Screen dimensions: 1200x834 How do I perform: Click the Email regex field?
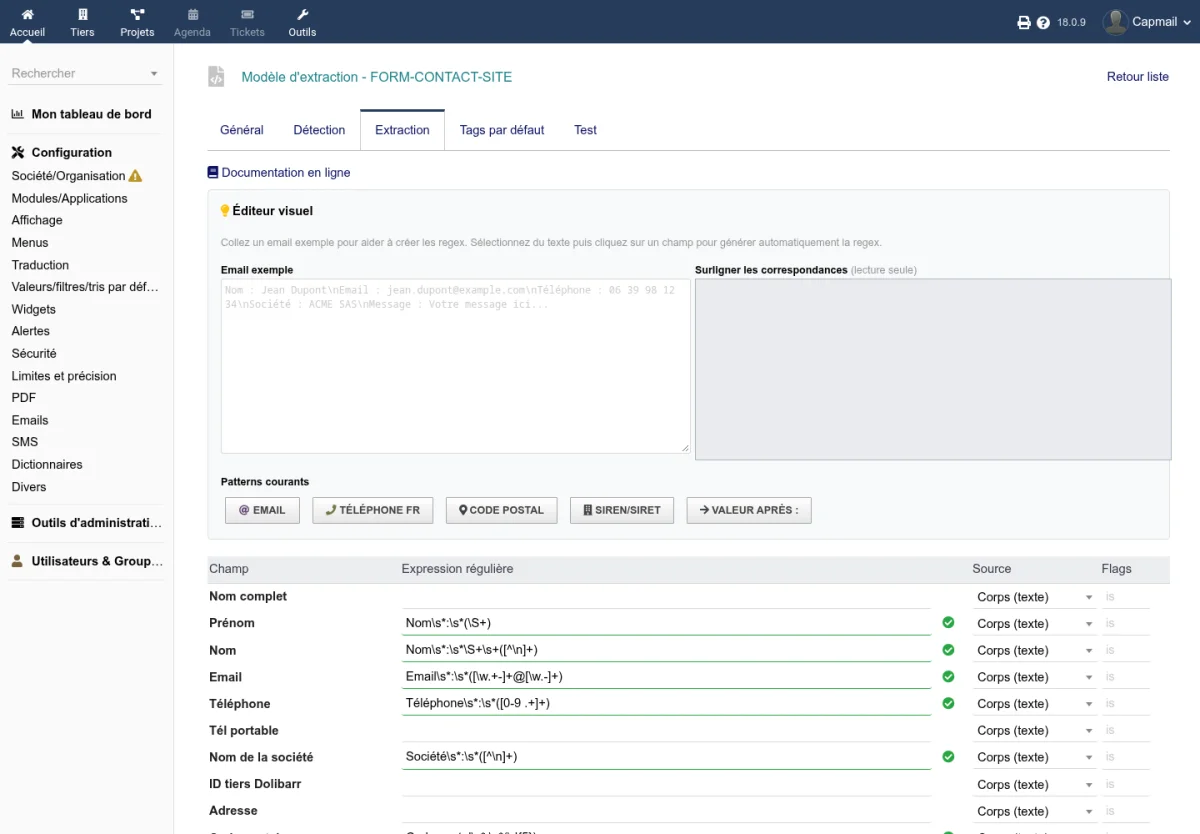[666, 677]
